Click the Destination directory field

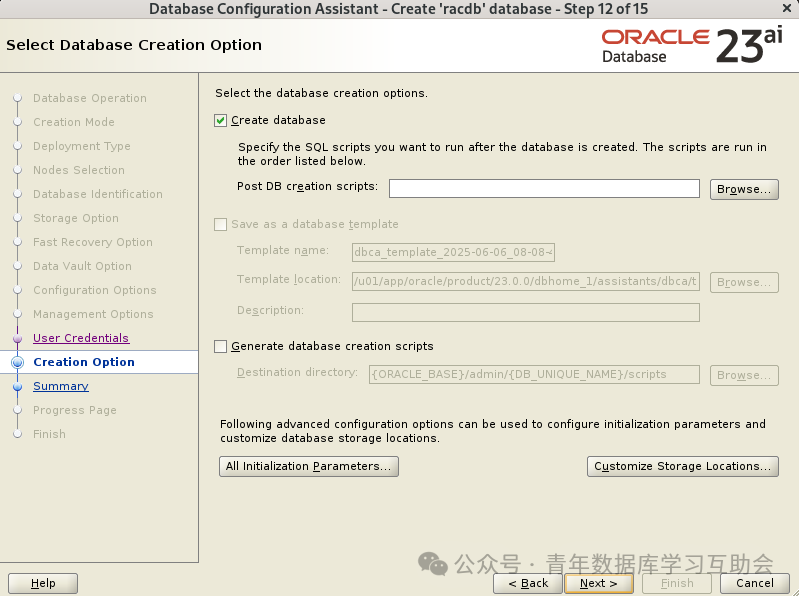[534, 374]
